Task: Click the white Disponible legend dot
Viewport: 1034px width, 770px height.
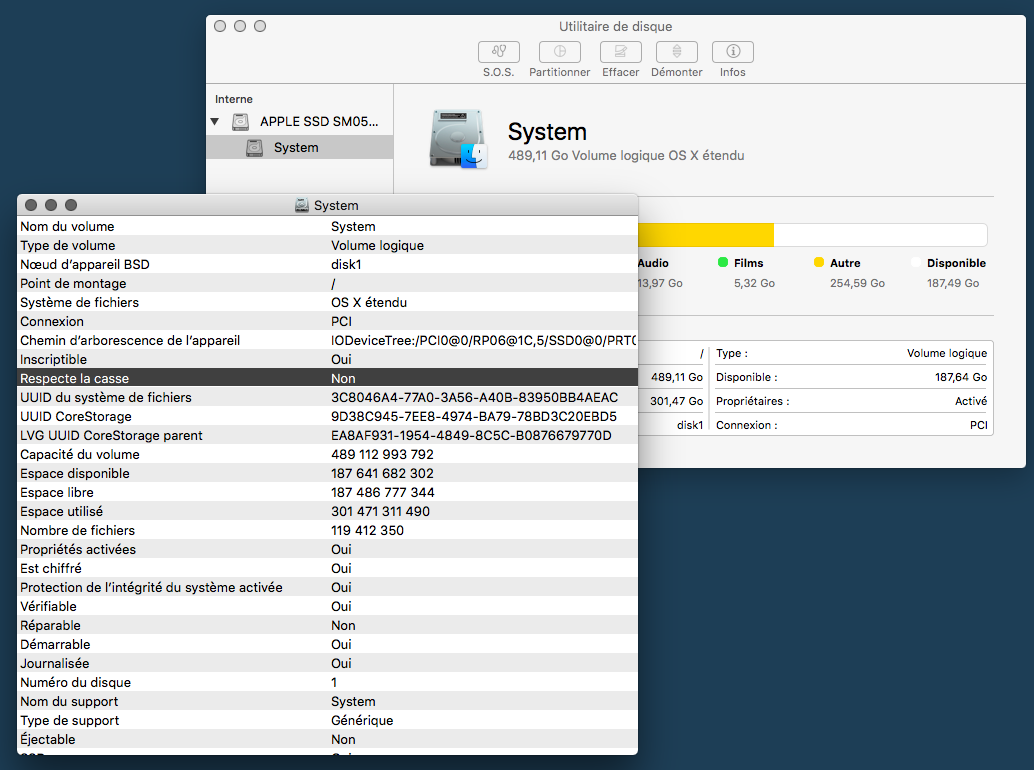Action: point(916,262)
